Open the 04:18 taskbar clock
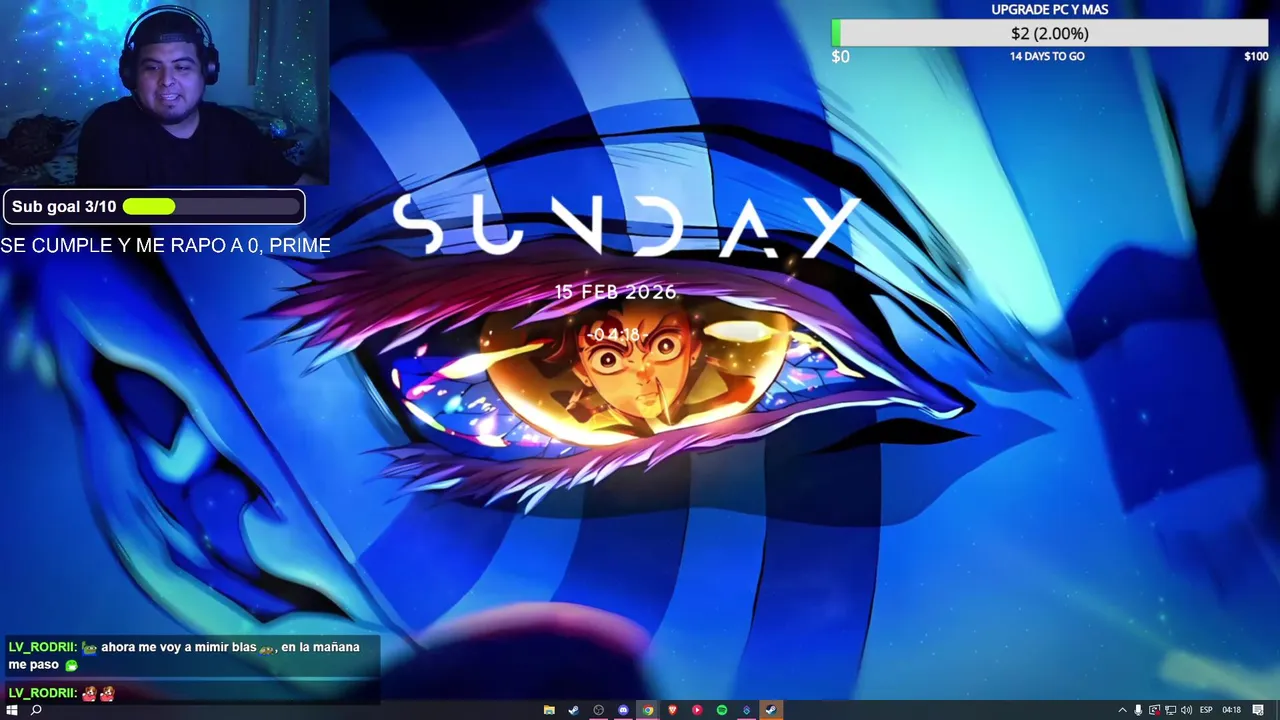The width and height of the screenshot is (1280, 720). pyautogui.click(x=1232, y=710)
